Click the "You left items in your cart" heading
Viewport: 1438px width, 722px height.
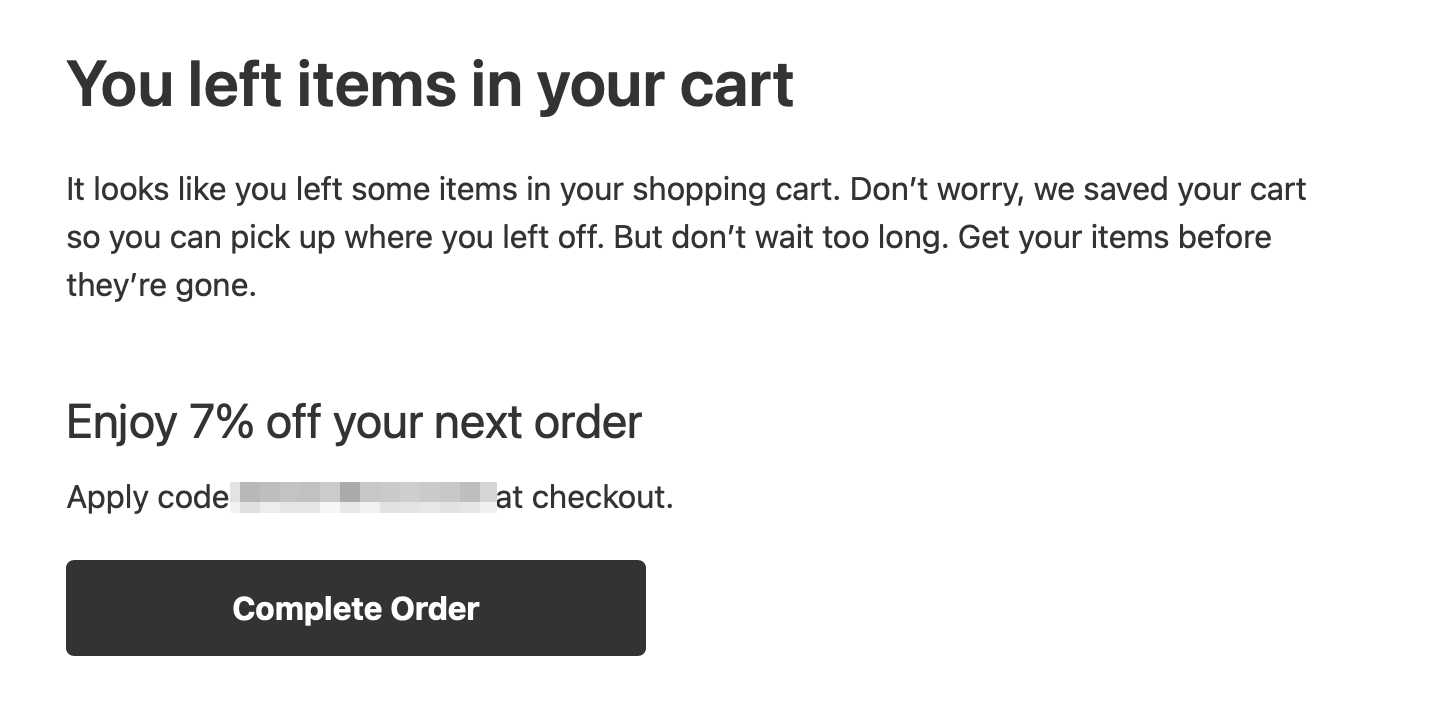pos(430,85)
